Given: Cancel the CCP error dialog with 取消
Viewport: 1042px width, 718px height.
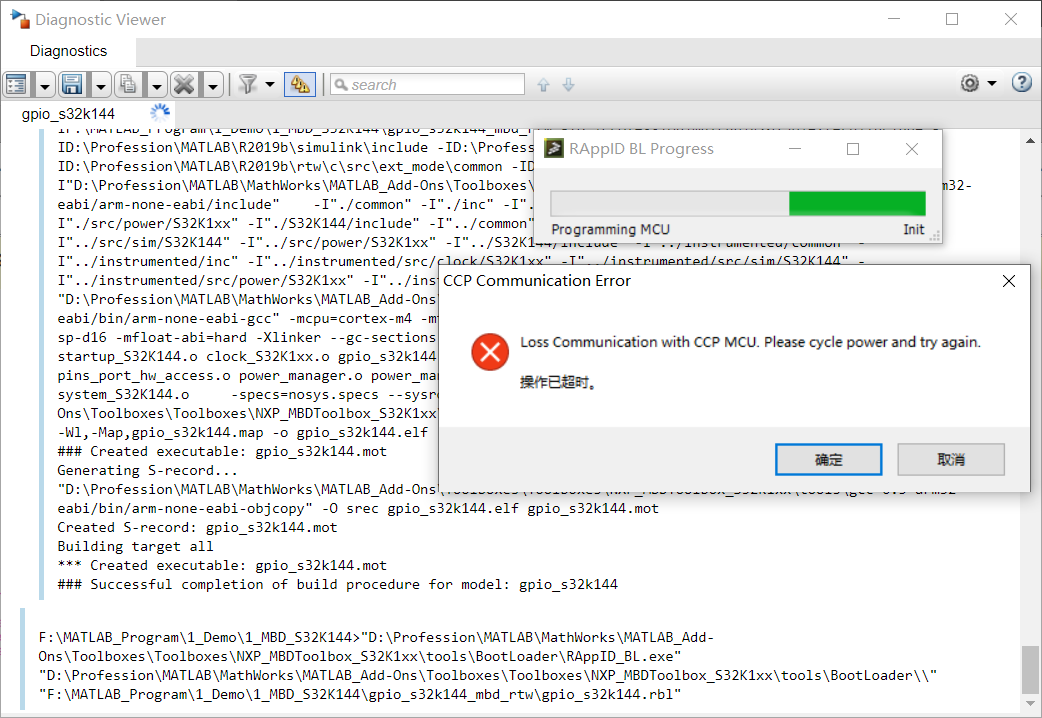Looking at the screenshot, I should pyautogui.click(x=950, y=459).
